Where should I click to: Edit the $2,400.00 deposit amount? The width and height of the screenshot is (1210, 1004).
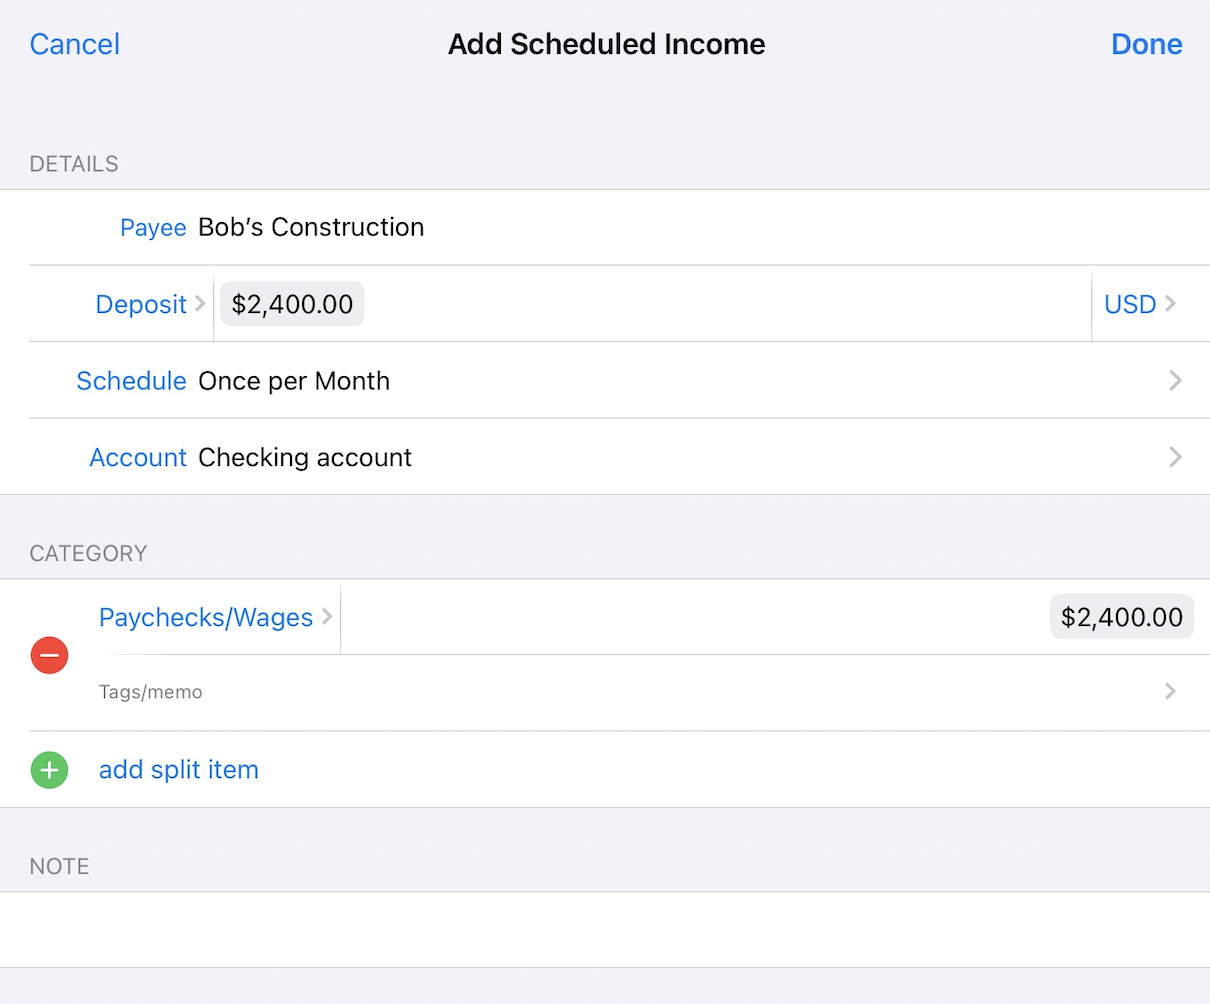[x=292, y=304]
